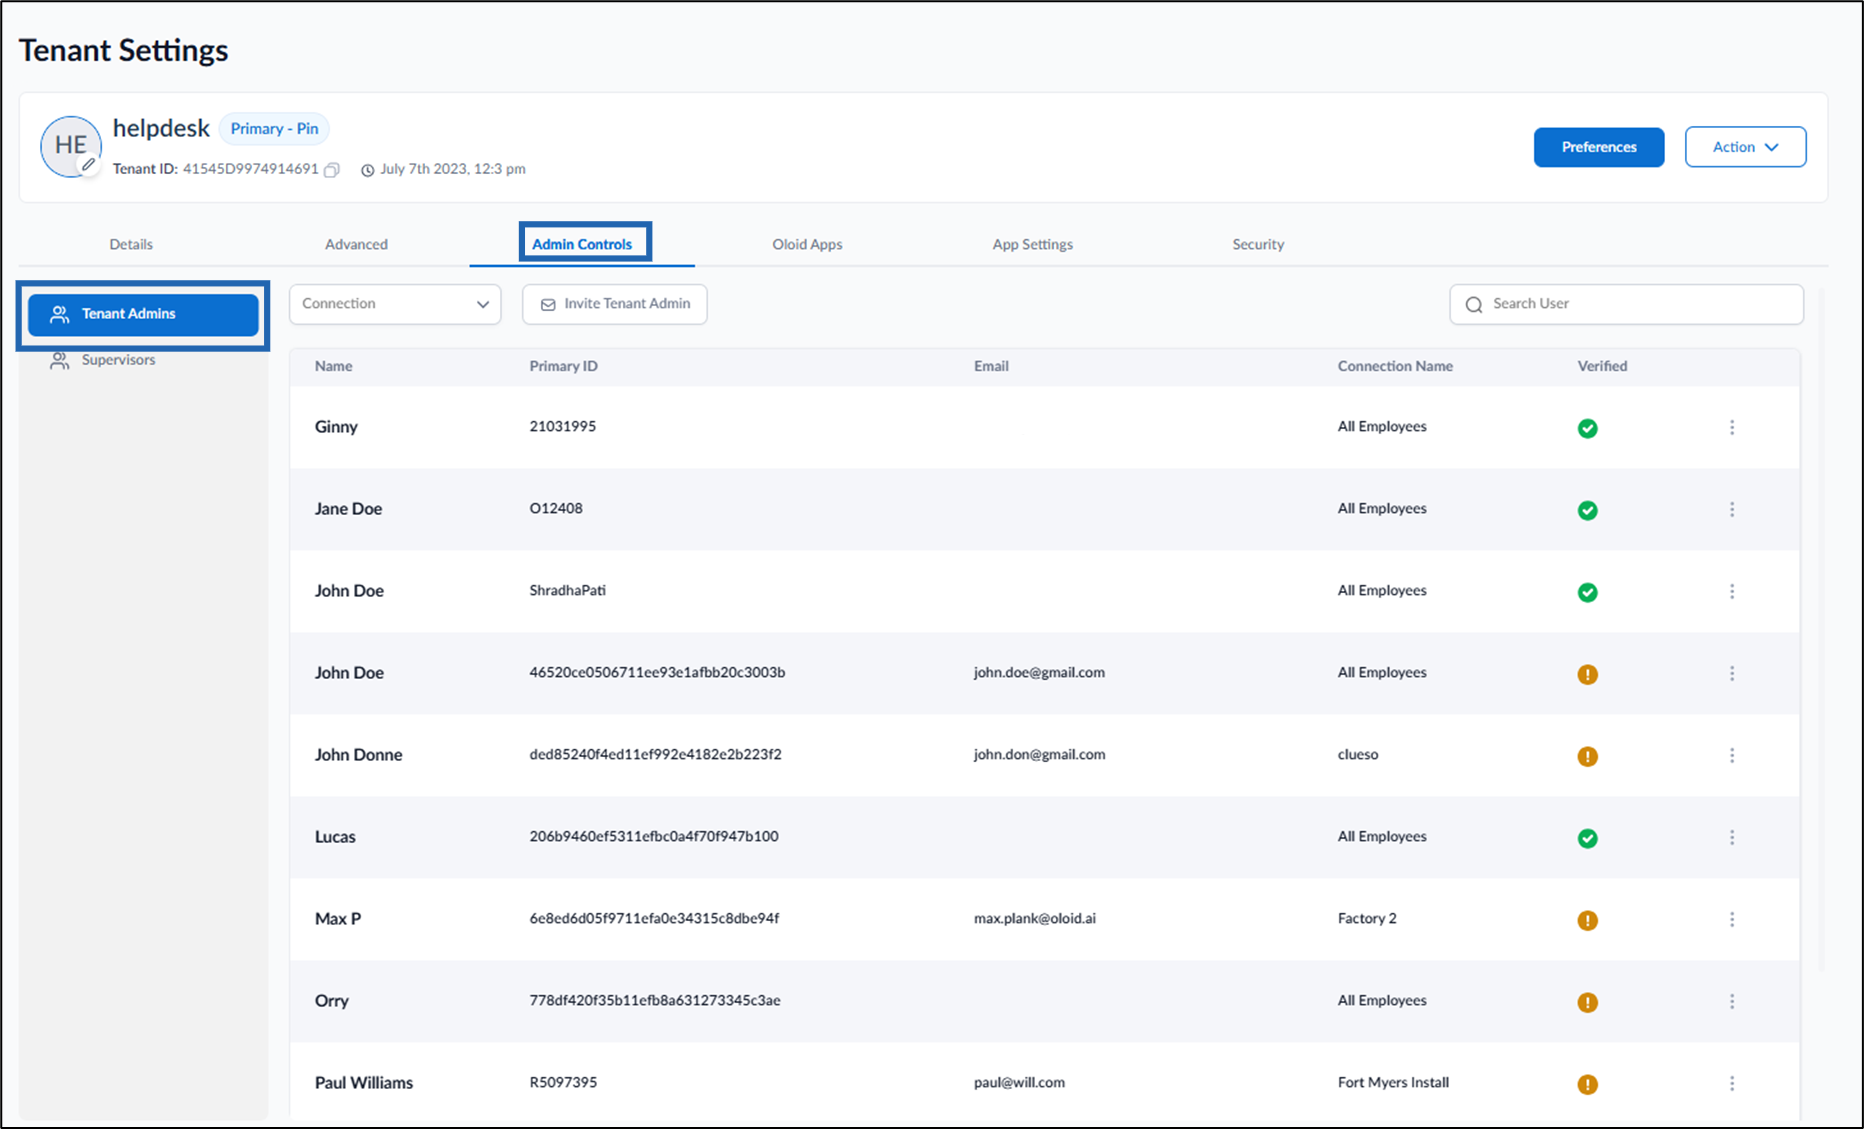
Task: Click Ginny's green verified checkmark icon
Action: pos(1587,428)
